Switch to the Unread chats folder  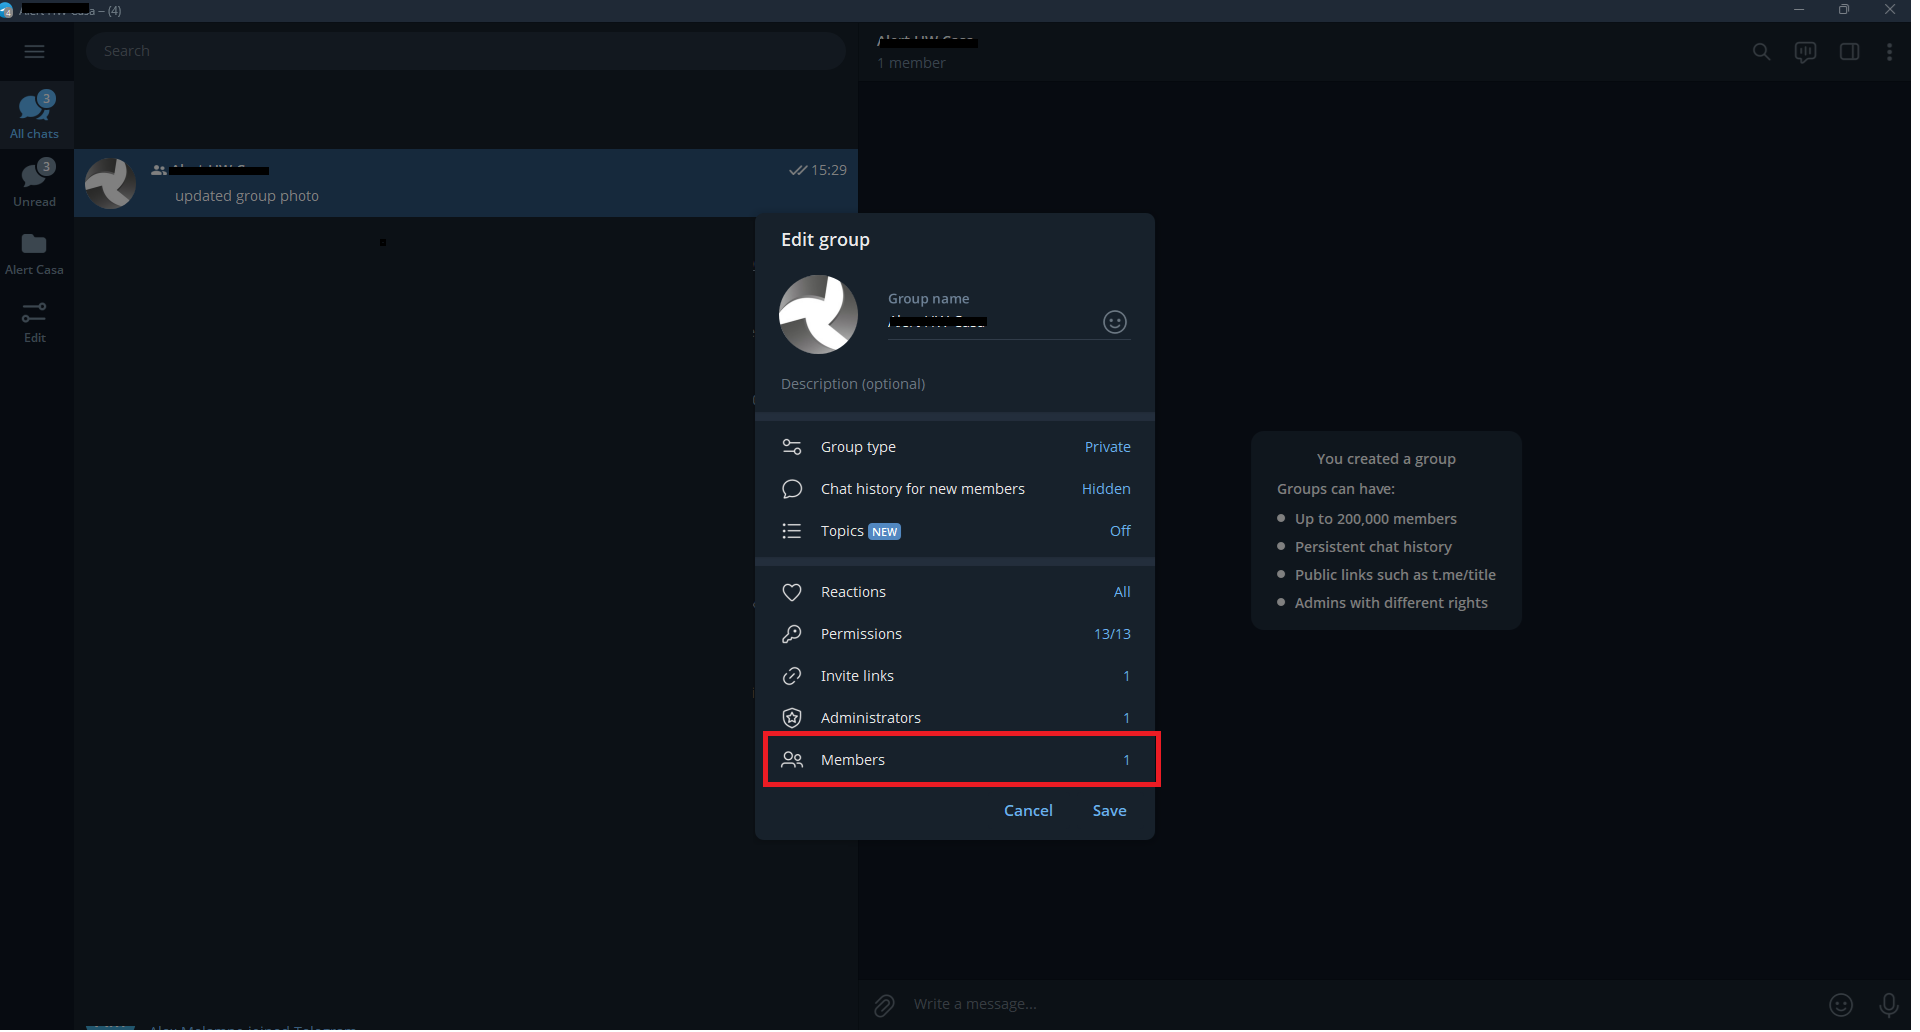tap(35, 184)
